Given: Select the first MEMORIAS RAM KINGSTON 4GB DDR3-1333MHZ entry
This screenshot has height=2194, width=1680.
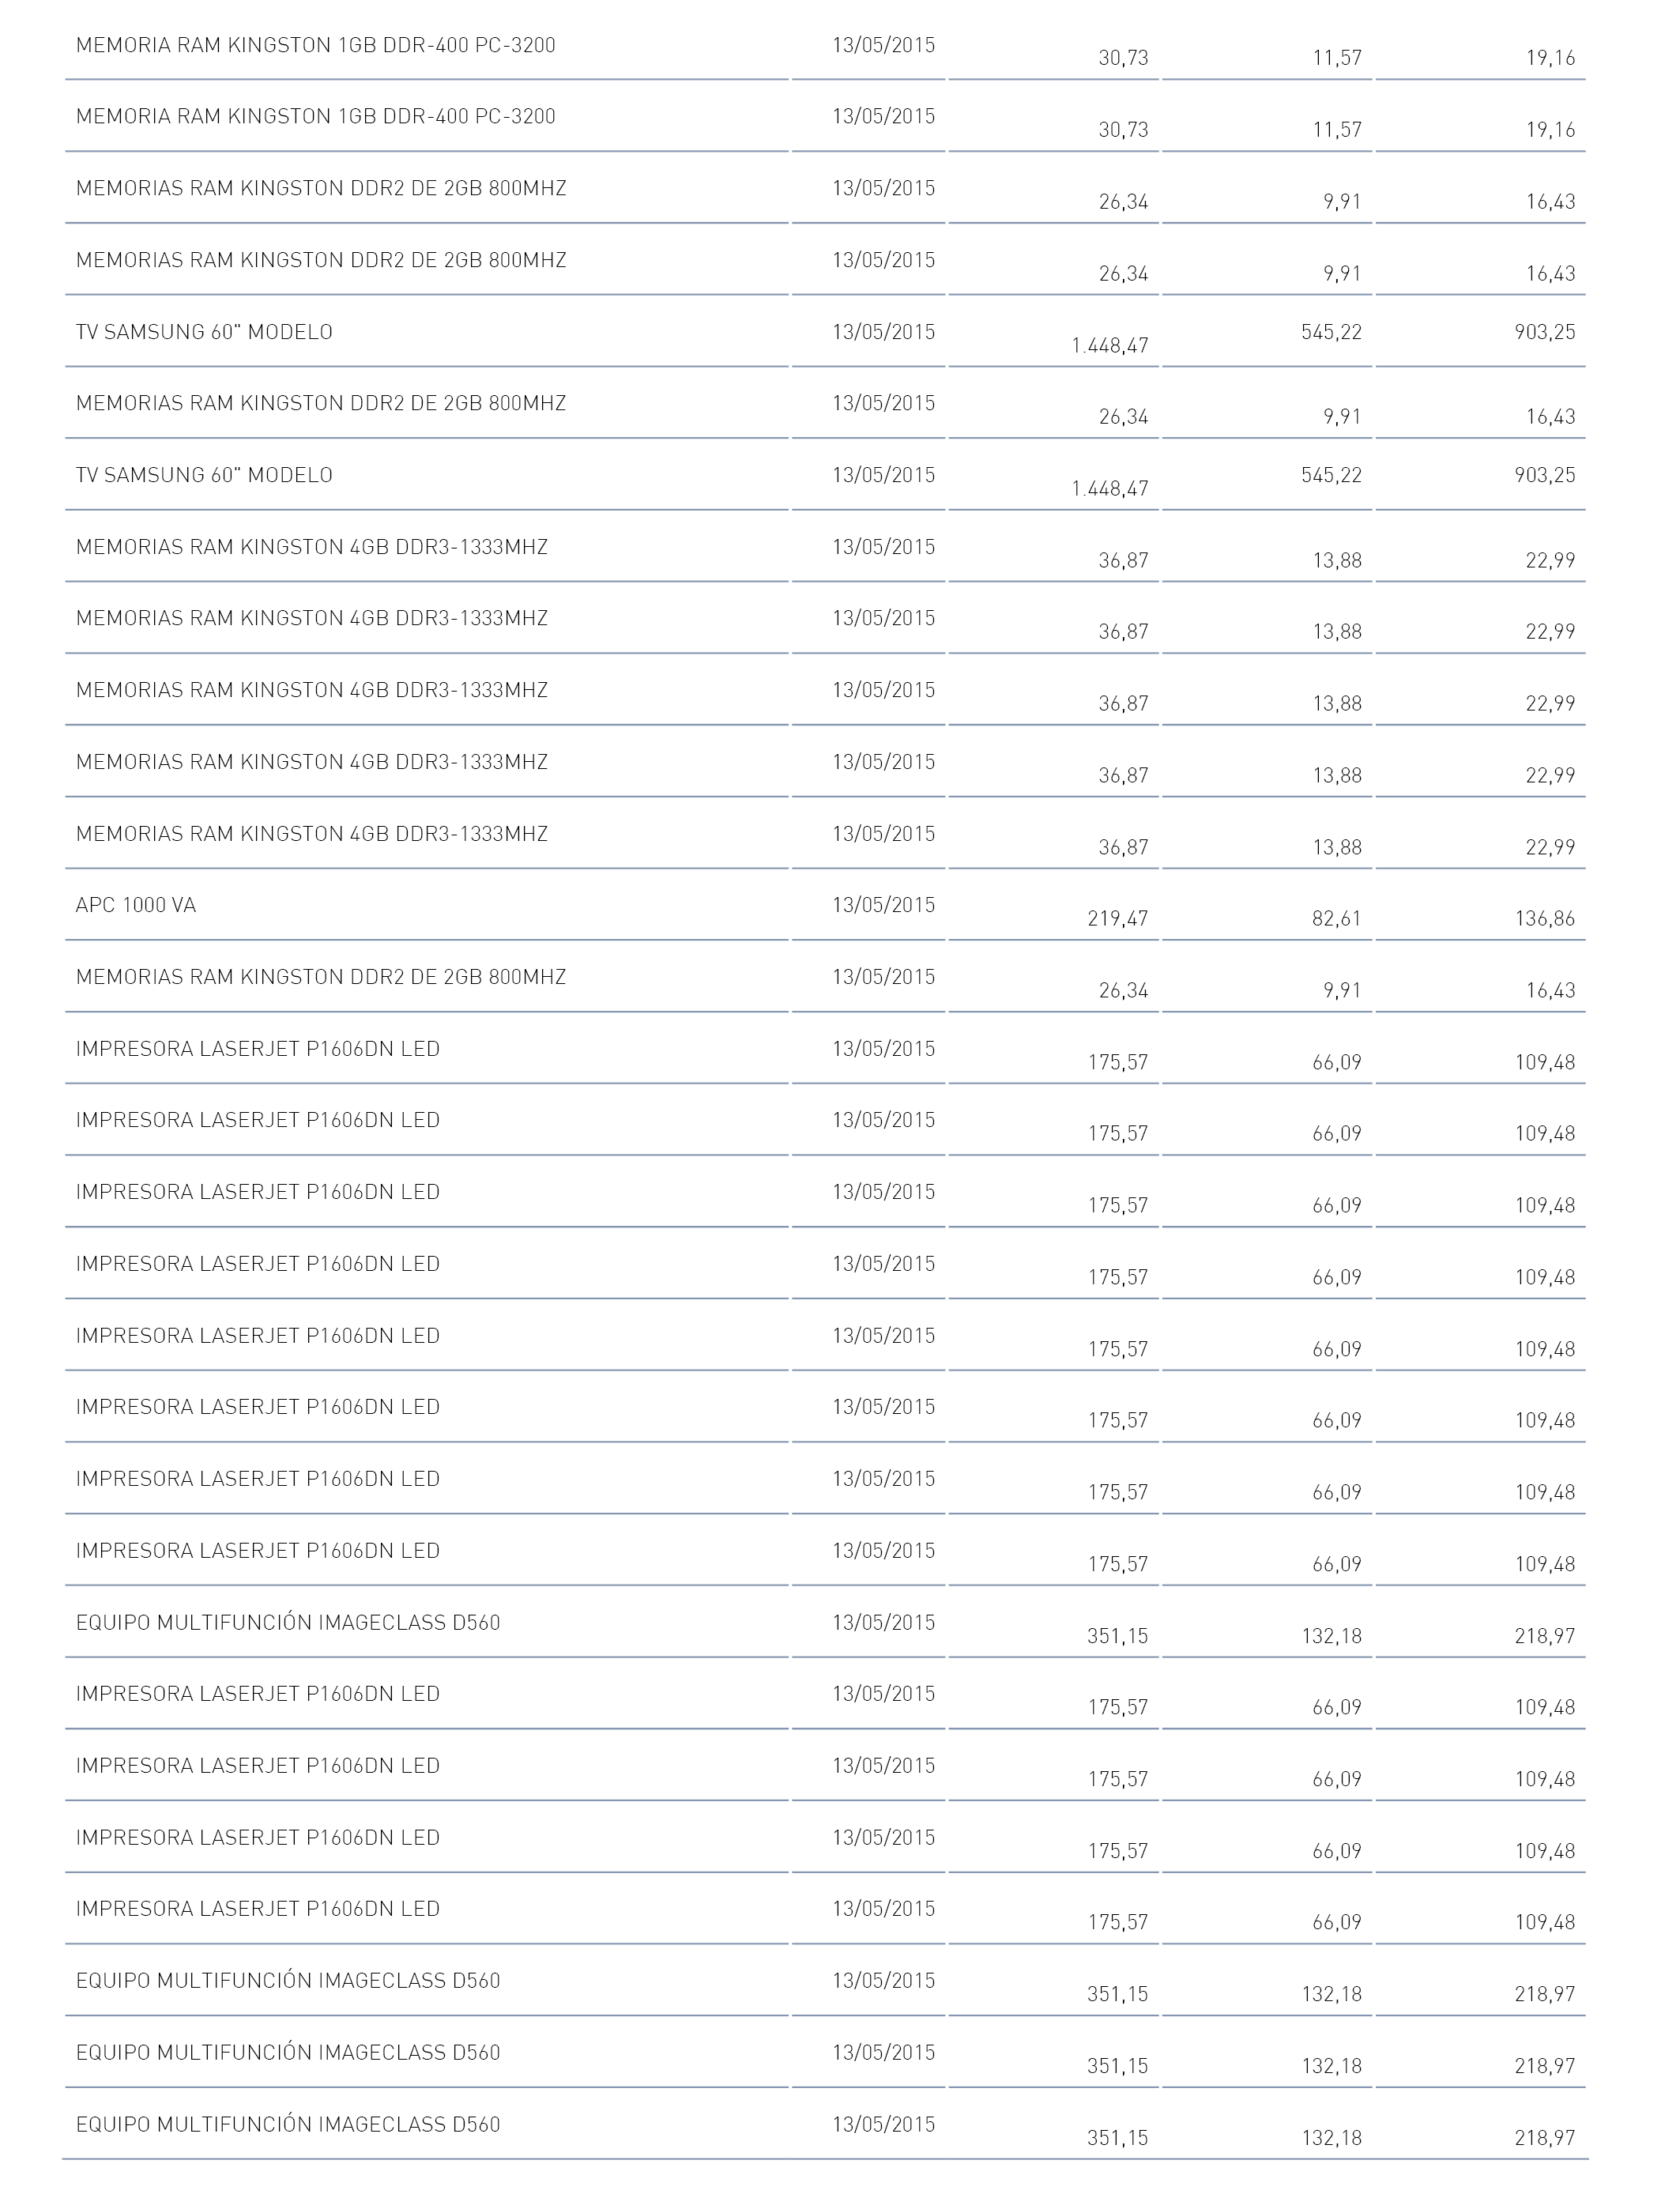Looking at the screenshot, I should [x=312, y=547].
